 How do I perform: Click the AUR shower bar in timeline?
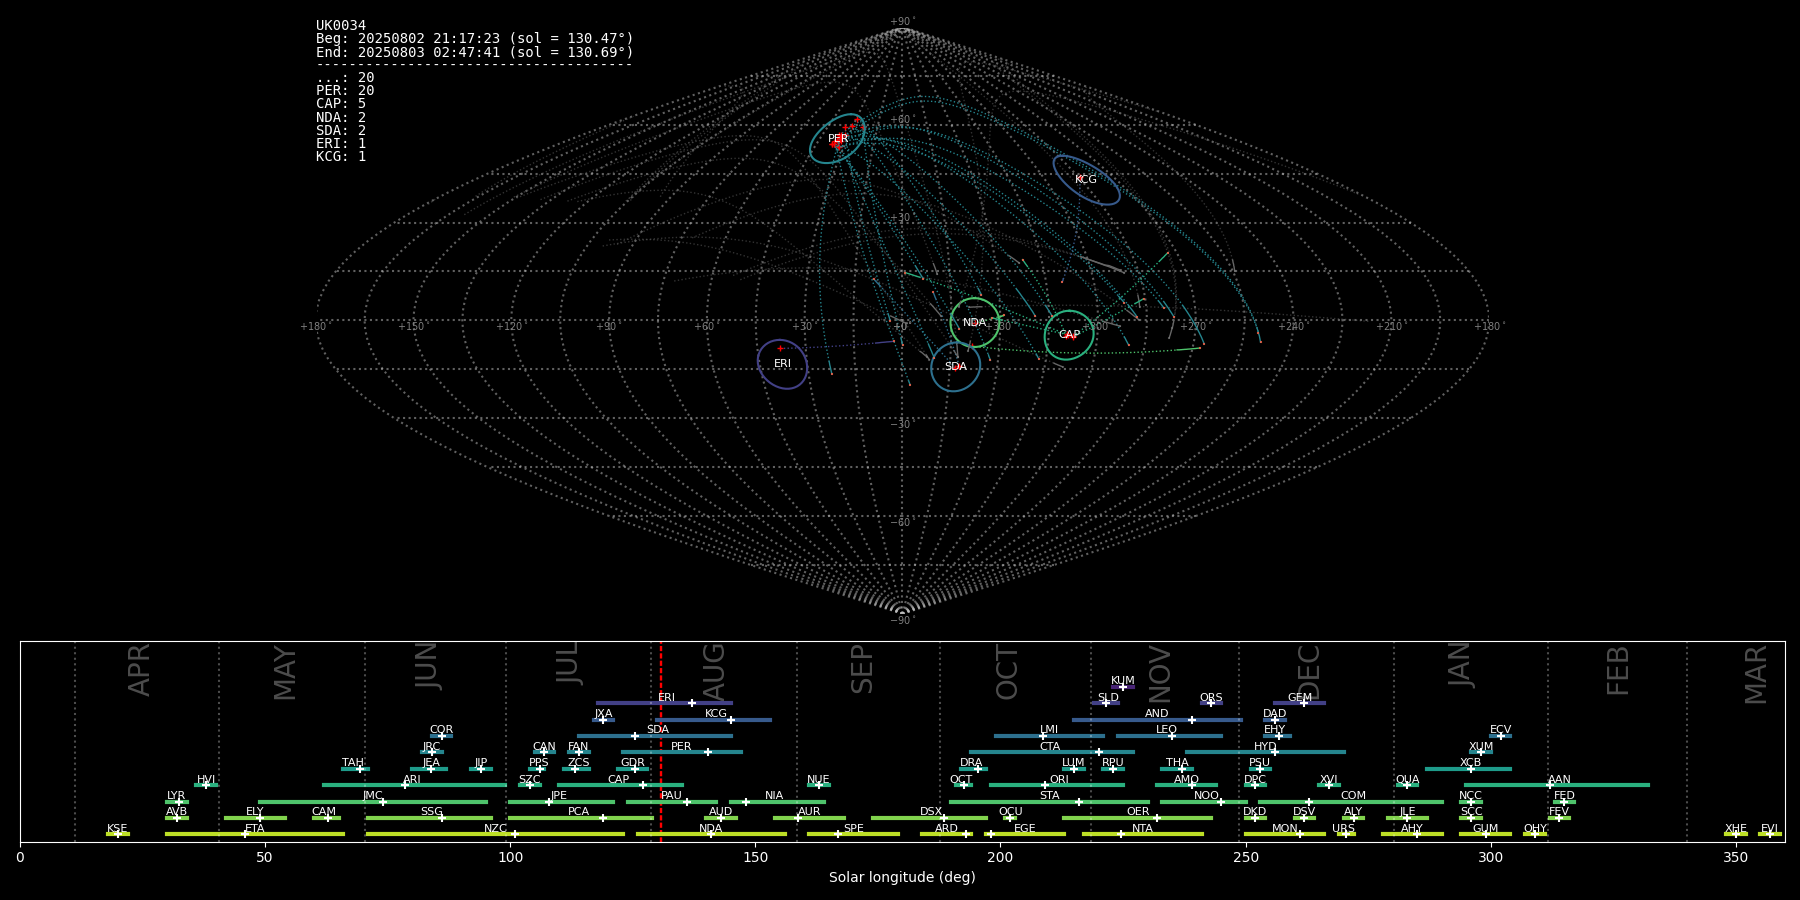809,818
